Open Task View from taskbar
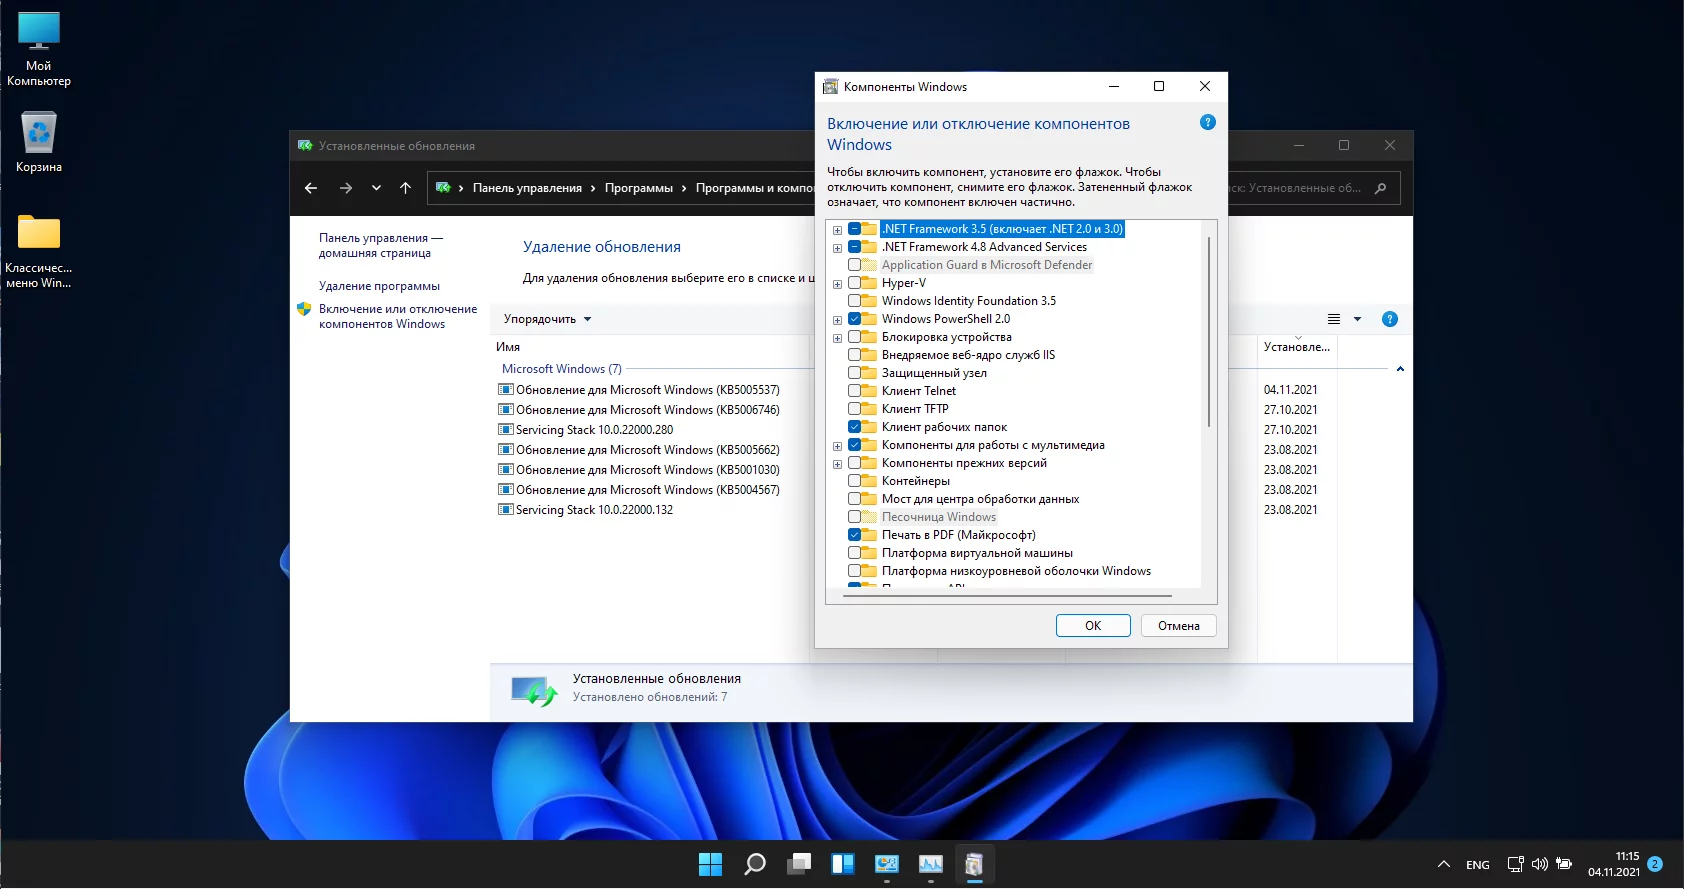 (x=799, y=864)
